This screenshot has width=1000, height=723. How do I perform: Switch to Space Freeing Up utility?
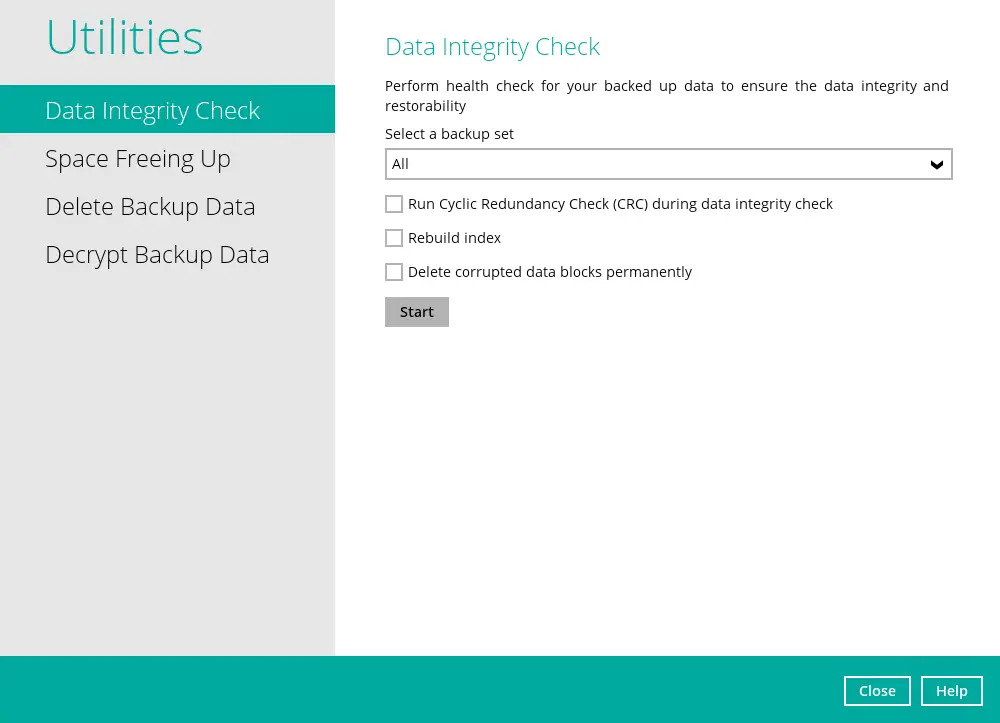[138, 159]
